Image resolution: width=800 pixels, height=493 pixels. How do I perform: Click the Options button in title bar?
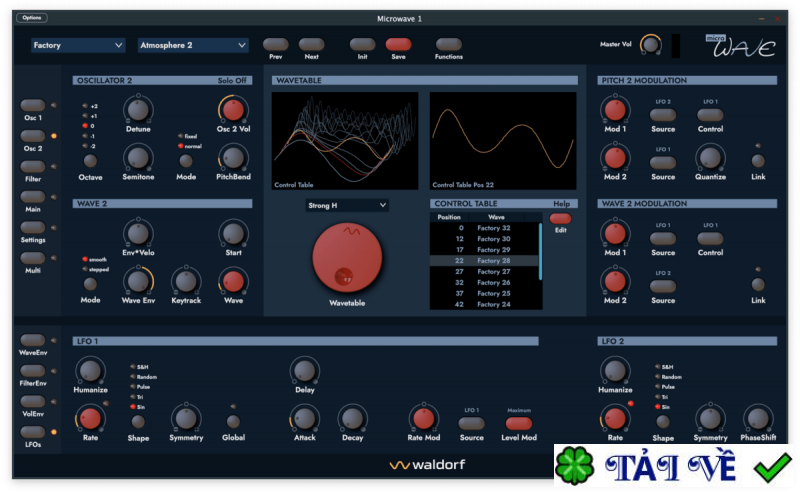click(x=32, y=18)
